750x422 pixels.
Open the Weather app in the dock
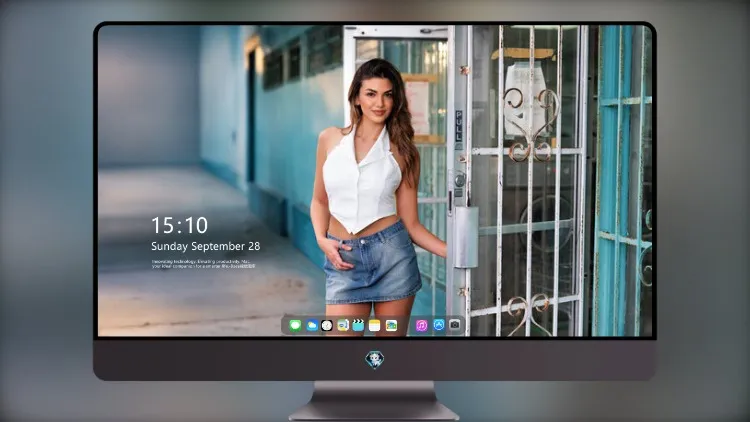(x=311, y=325)
